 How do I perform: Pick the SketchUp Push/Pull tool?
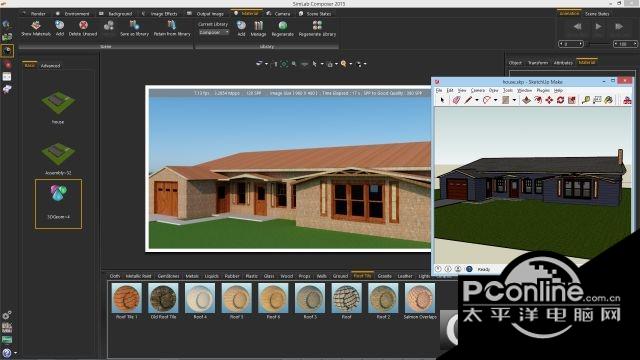(527, 100)
